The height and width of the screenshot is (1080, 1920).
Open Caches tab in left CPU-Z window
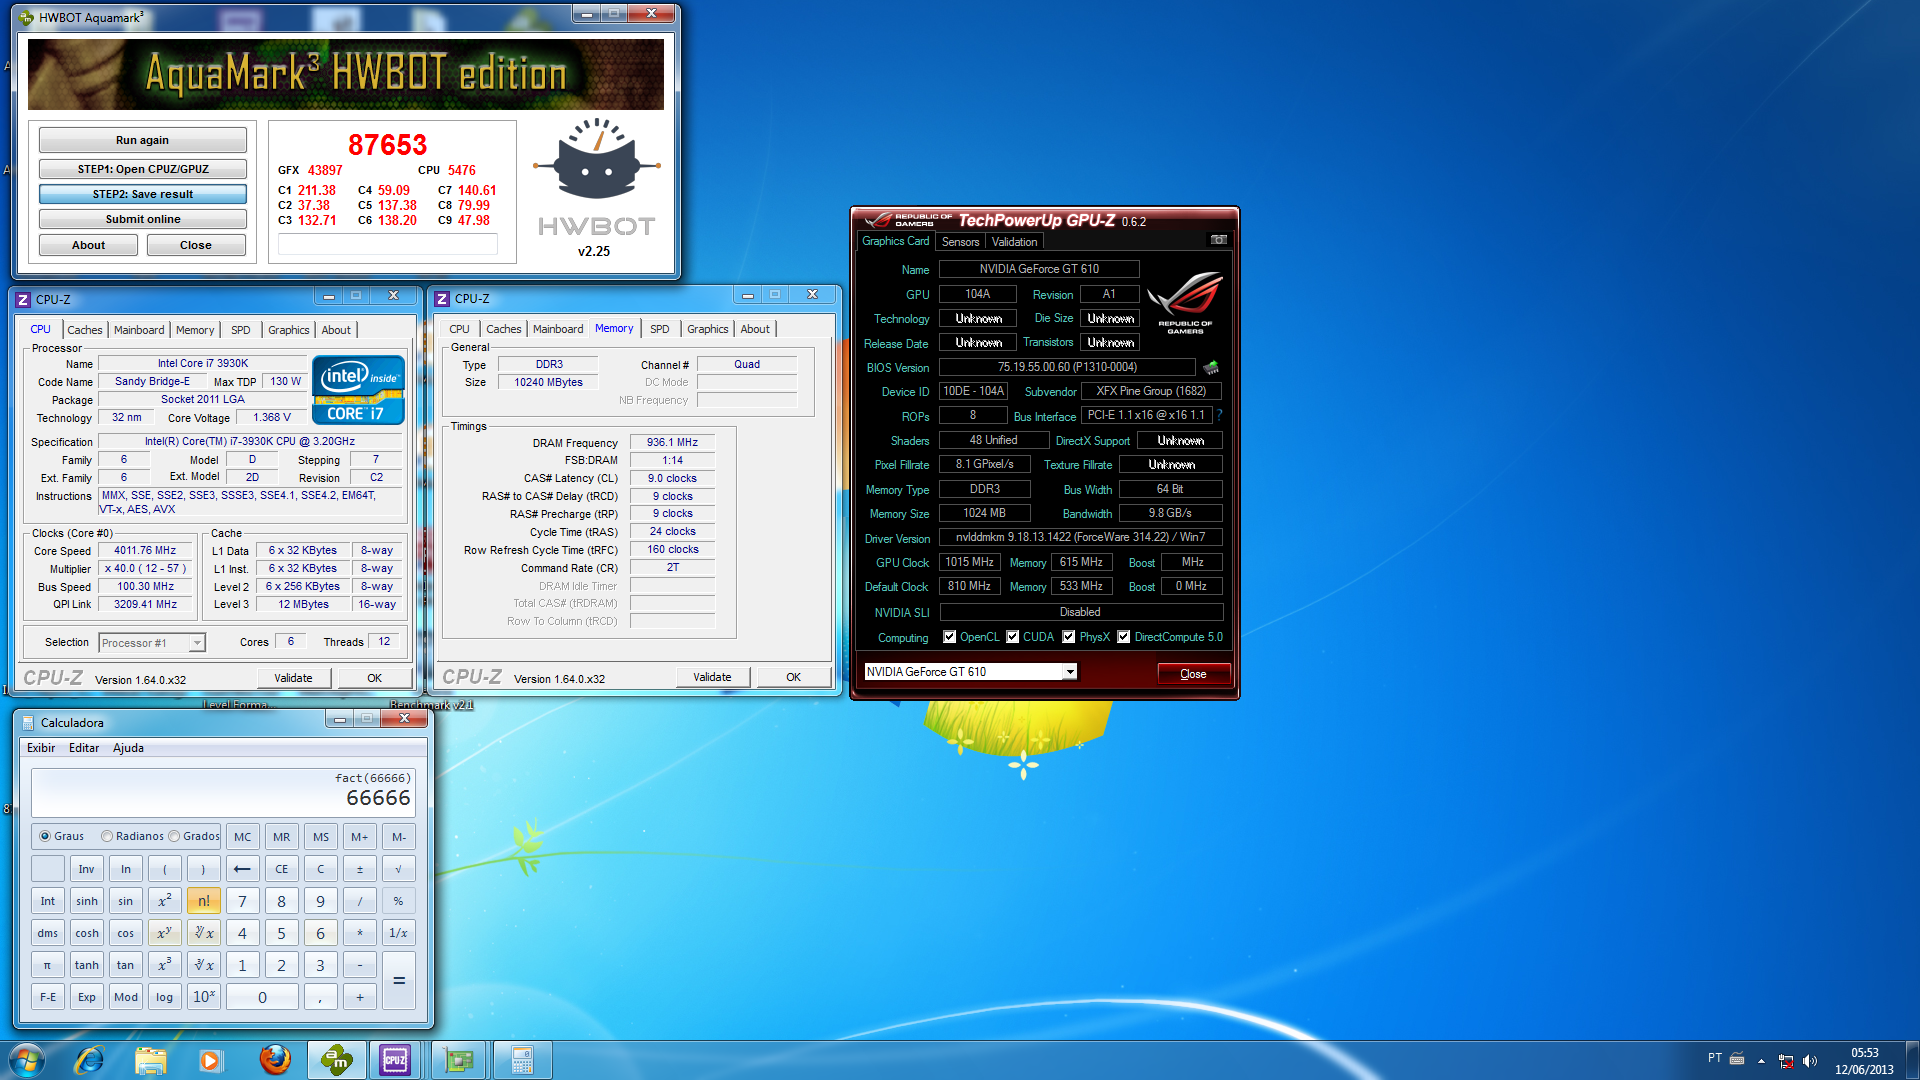[85, 330]
